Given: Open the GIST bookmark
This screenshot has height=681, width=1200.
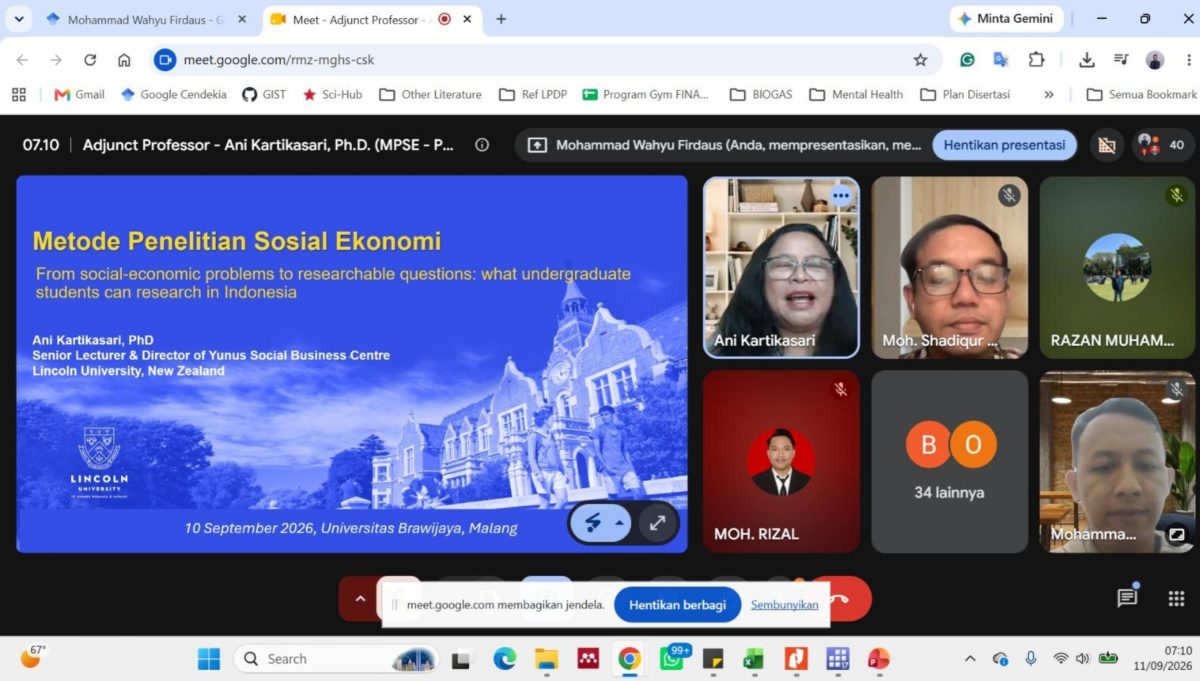Looking at the screenshot, I should click(264, 94).
